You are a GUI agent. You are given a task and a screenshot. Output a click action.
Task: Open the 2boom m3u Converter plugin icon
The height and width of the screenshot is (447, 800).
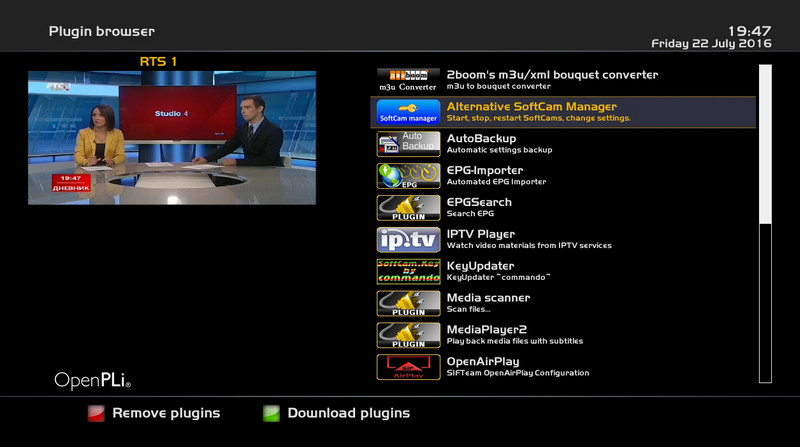pos(408,80)
